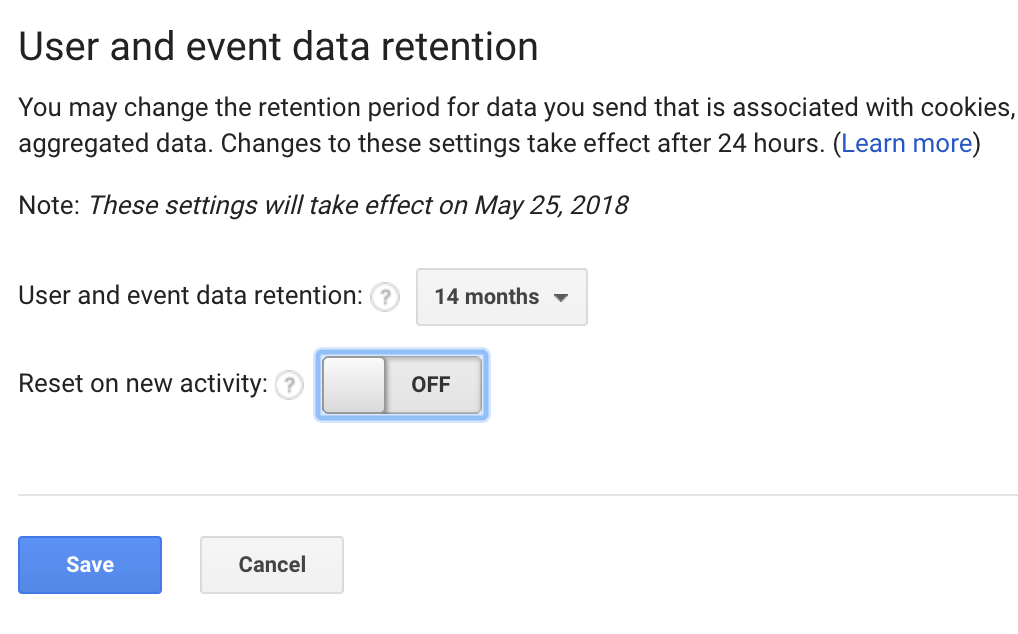
Task: Click the horizontal divider above Save
Action: point(518,495)
